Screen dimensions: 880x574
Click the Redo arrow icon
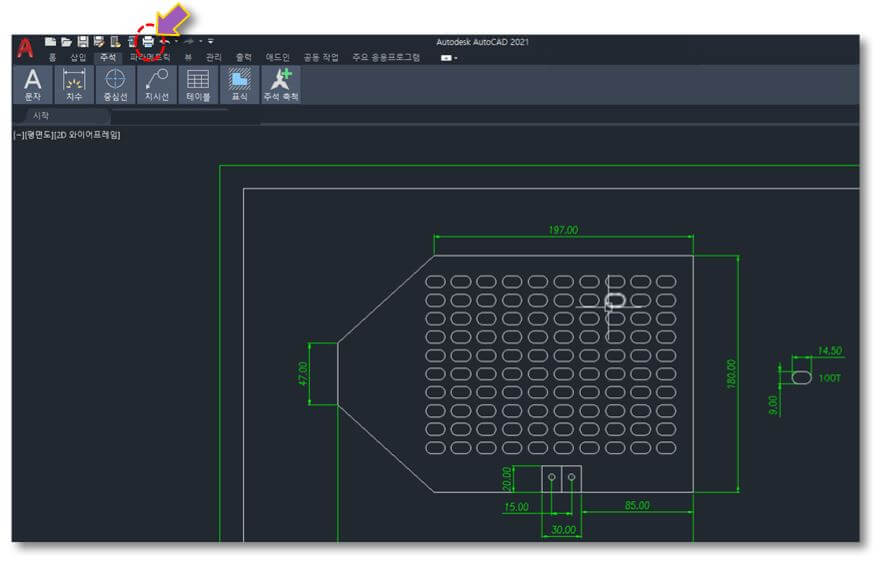click(x=189, y=42)
